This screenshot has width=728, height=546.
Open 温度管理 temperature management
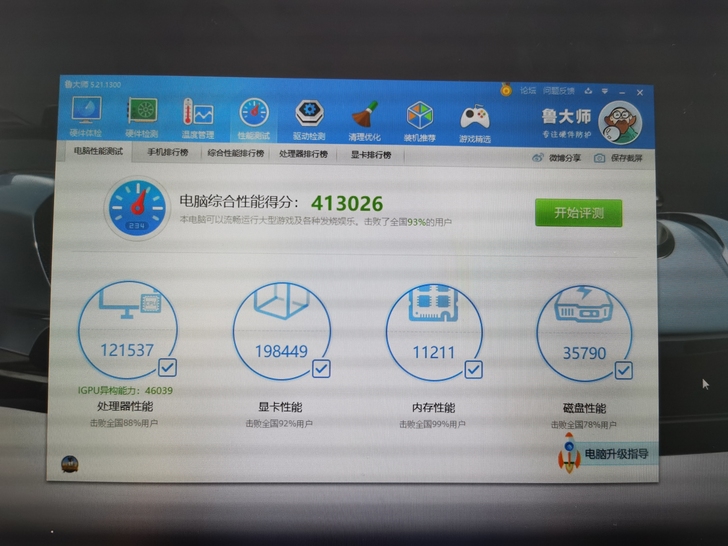coord(198,118)
